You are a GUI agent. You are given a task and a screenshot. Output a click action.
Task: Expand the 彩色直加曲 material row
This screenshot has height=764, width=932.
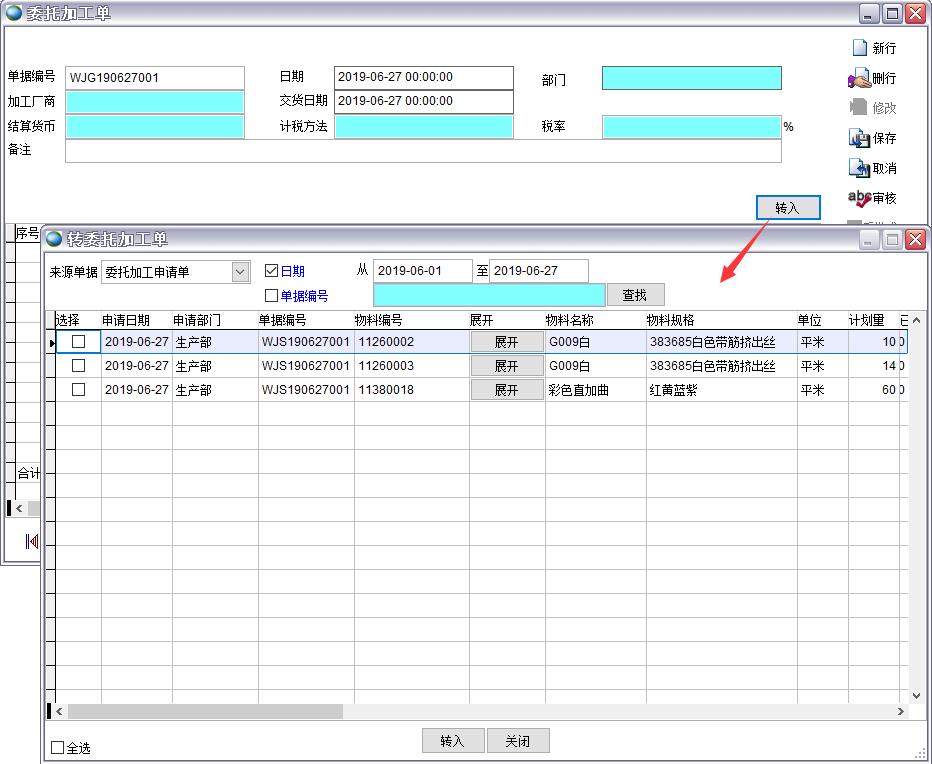point(507,390)
